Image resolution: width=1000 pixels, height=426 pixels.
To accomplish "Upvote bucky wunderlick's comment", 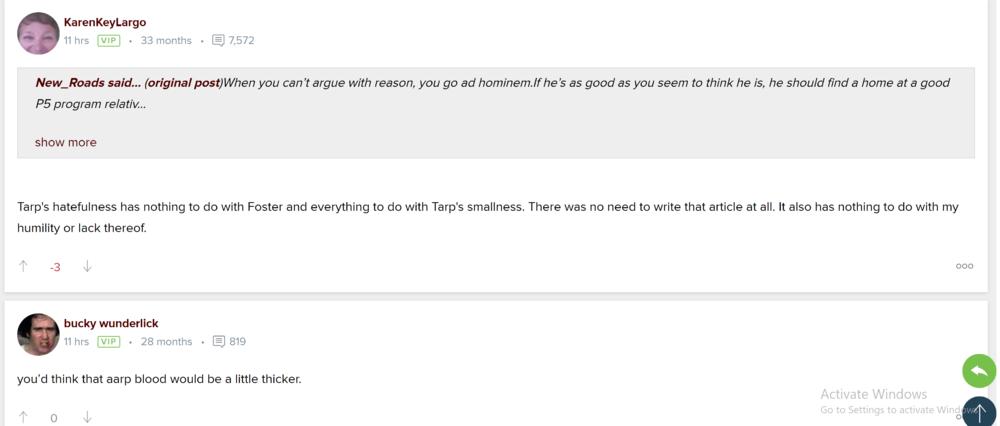I will [x=23, y=417].
